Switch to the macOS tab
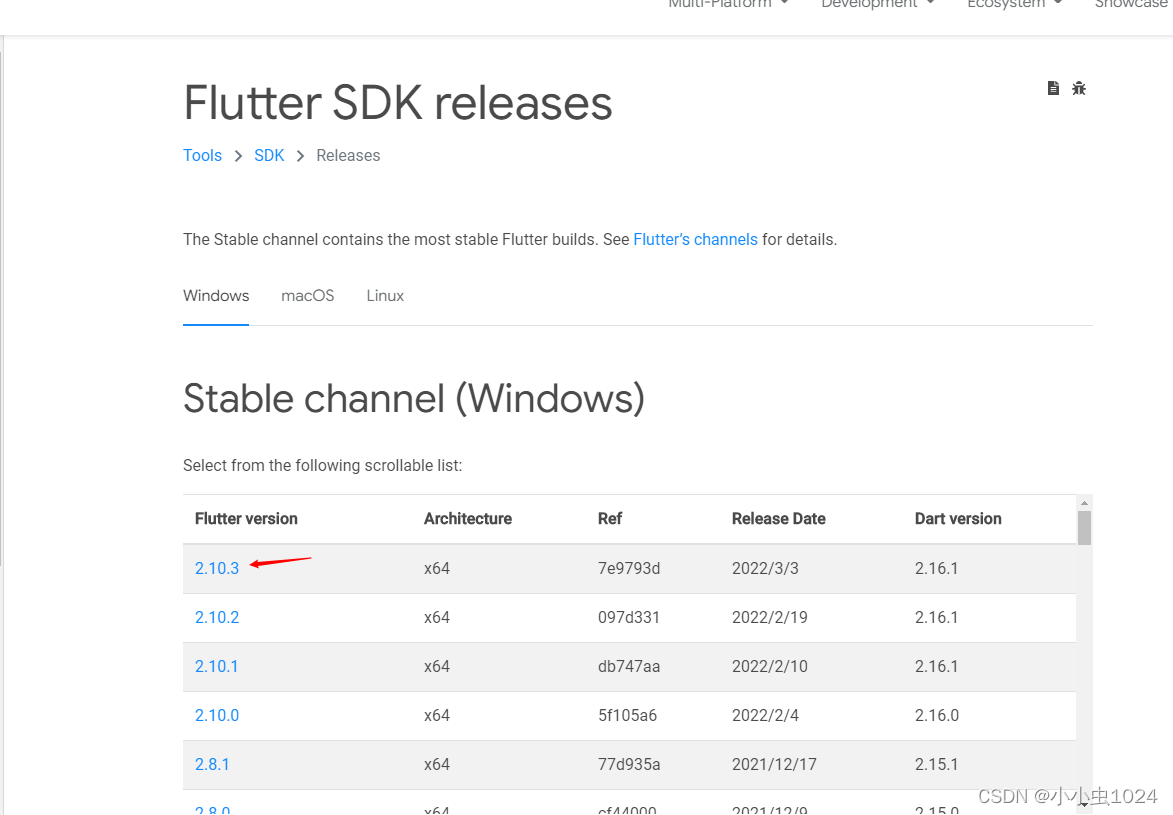The height and width of the screenshot is (815, 1173). pos(307,296)
